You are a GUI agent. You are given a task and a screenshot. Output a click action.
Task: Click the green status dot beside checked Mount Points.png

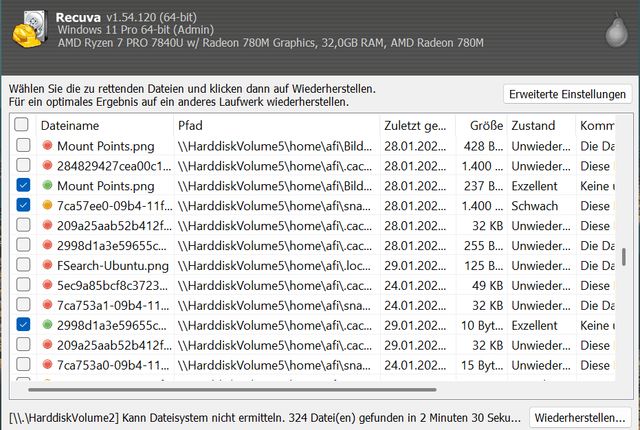(47, 186)
